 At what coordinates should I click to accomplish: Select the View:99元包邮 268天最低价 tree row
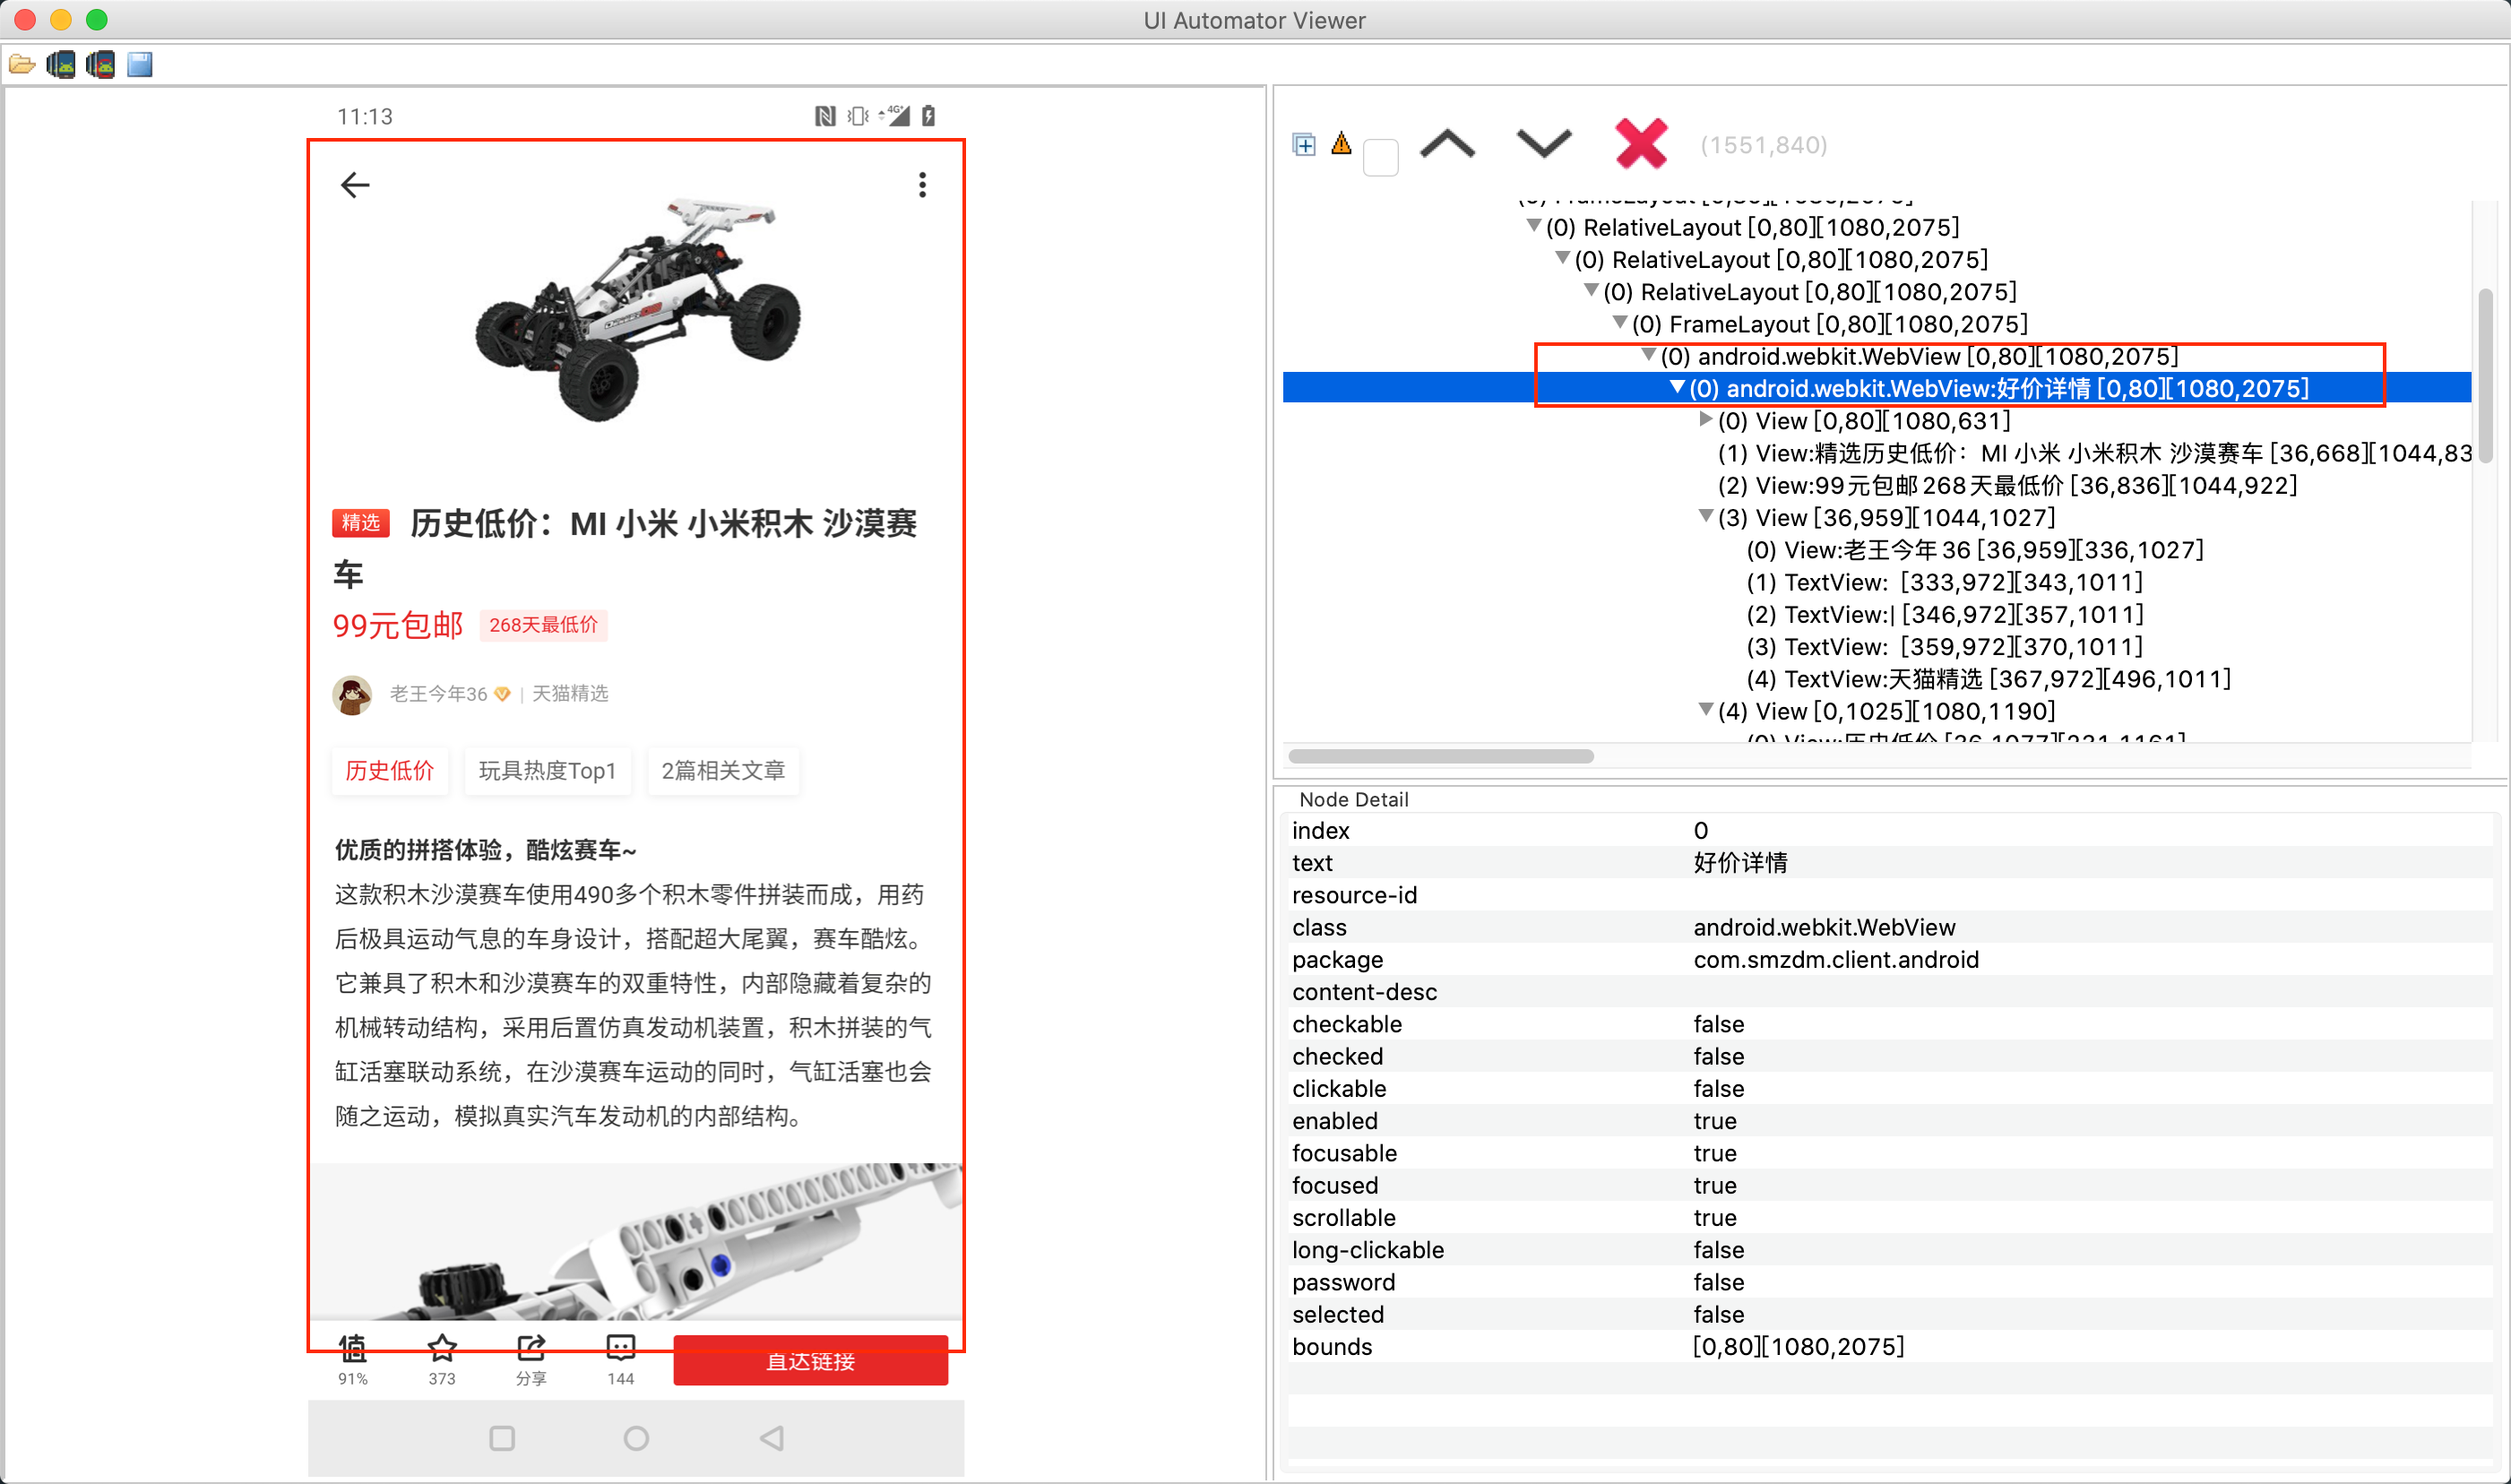(x=2007, y=485)
